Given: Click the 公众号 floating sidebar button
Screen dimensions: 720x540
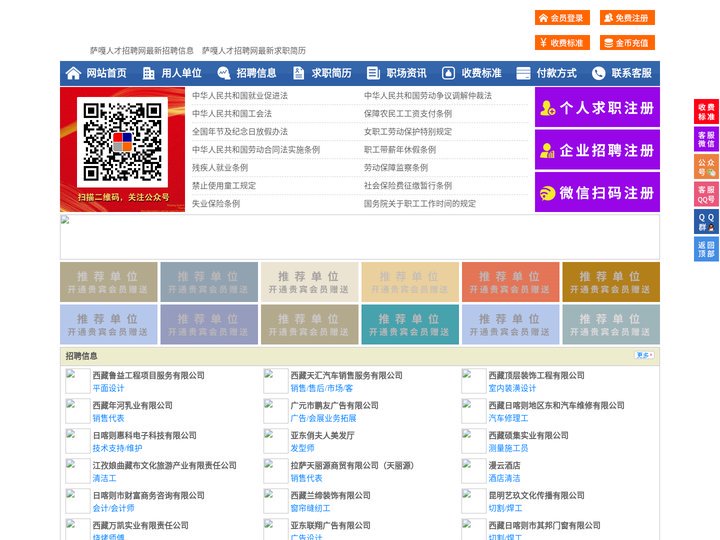Looking at the screenshot, I should point(706,167).
